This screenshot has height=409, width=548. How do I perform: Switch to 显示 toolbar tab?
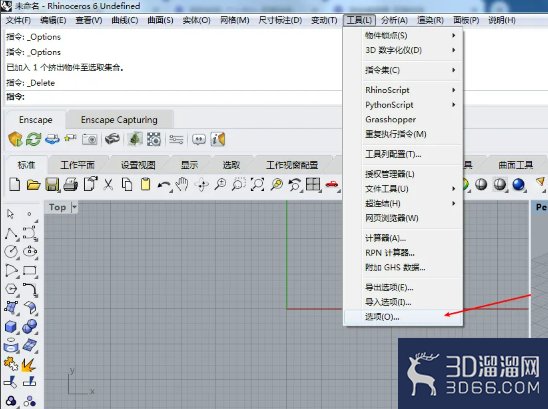(189, 165)
